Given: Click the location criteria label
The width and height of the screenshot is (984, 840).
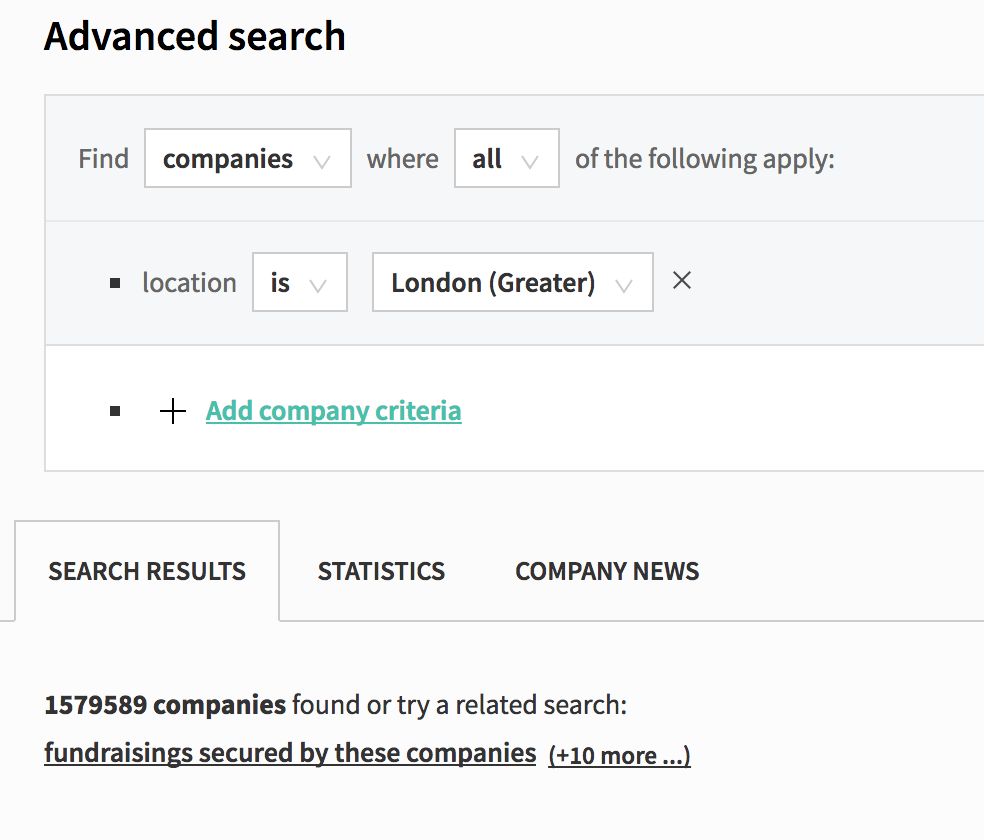Looking at the screenshot, I should pos(190,283).
